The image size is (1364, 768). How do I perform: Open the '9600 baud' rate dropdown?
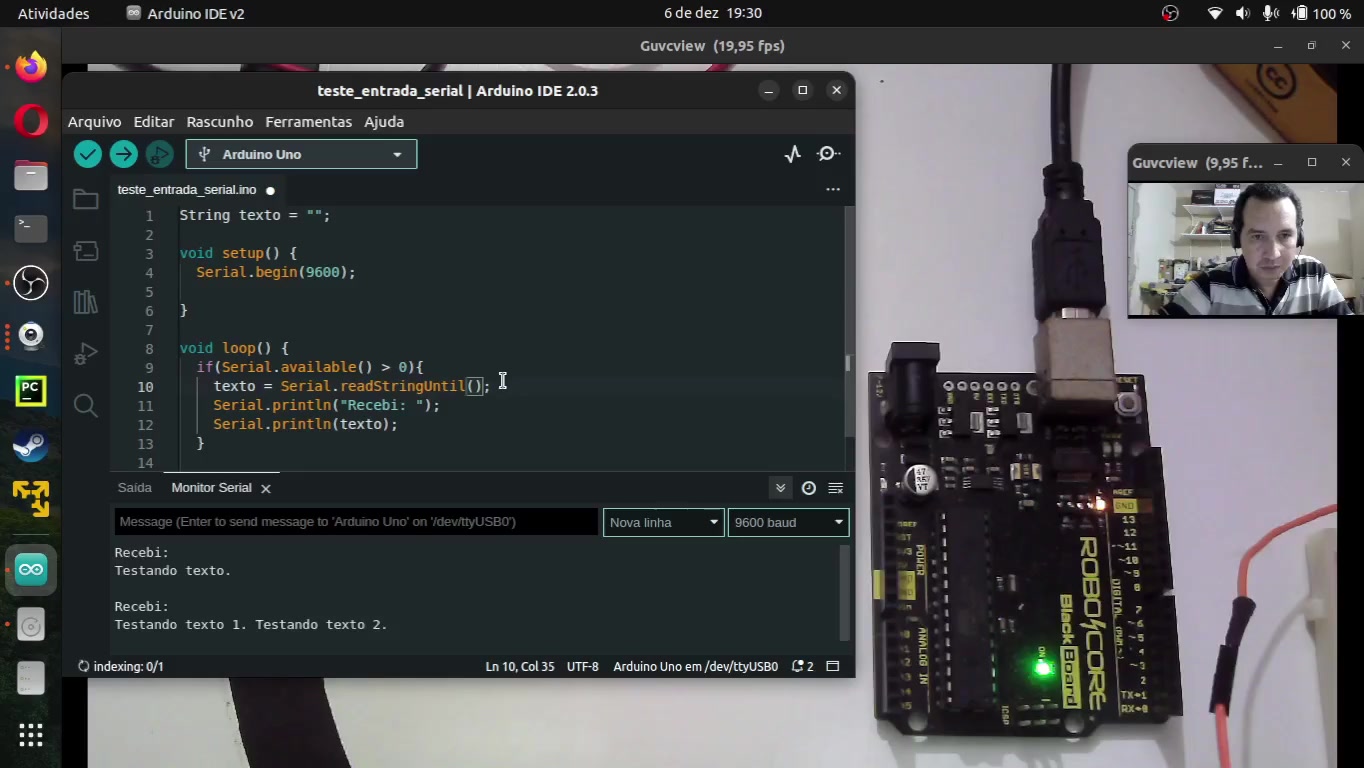pos(788,522)
